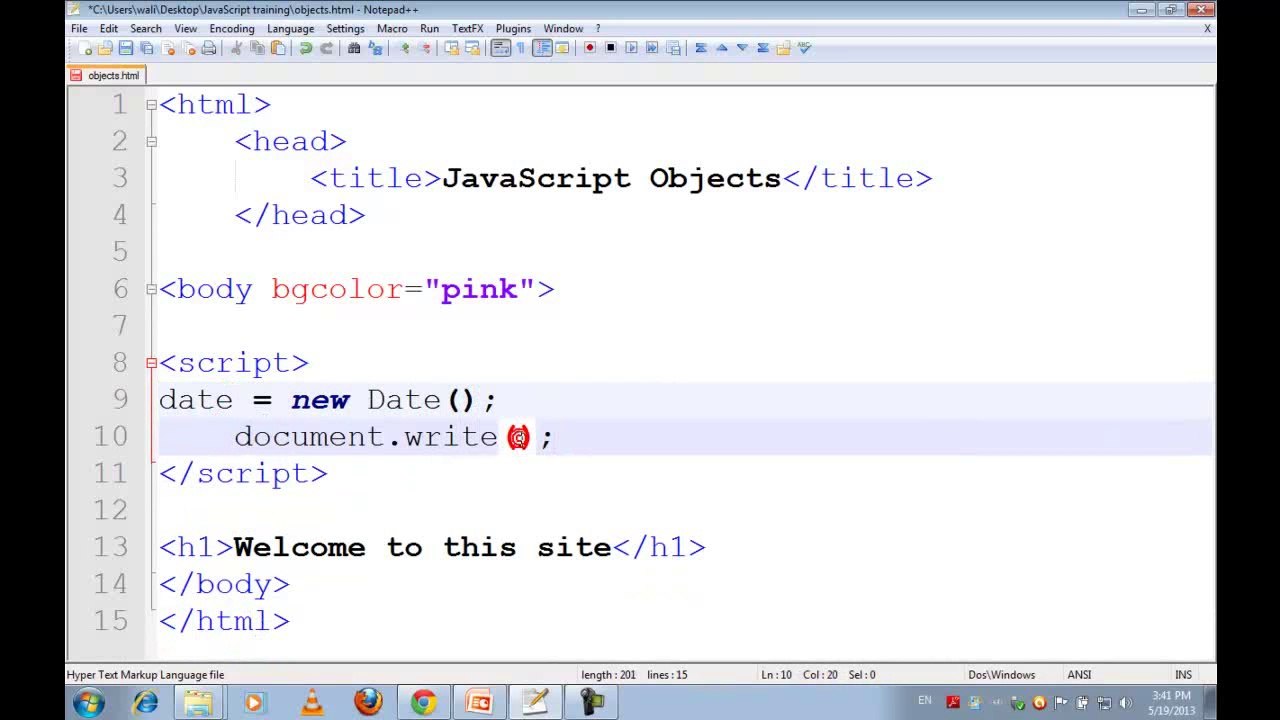Open the TextFX menu

coord(467,28)
